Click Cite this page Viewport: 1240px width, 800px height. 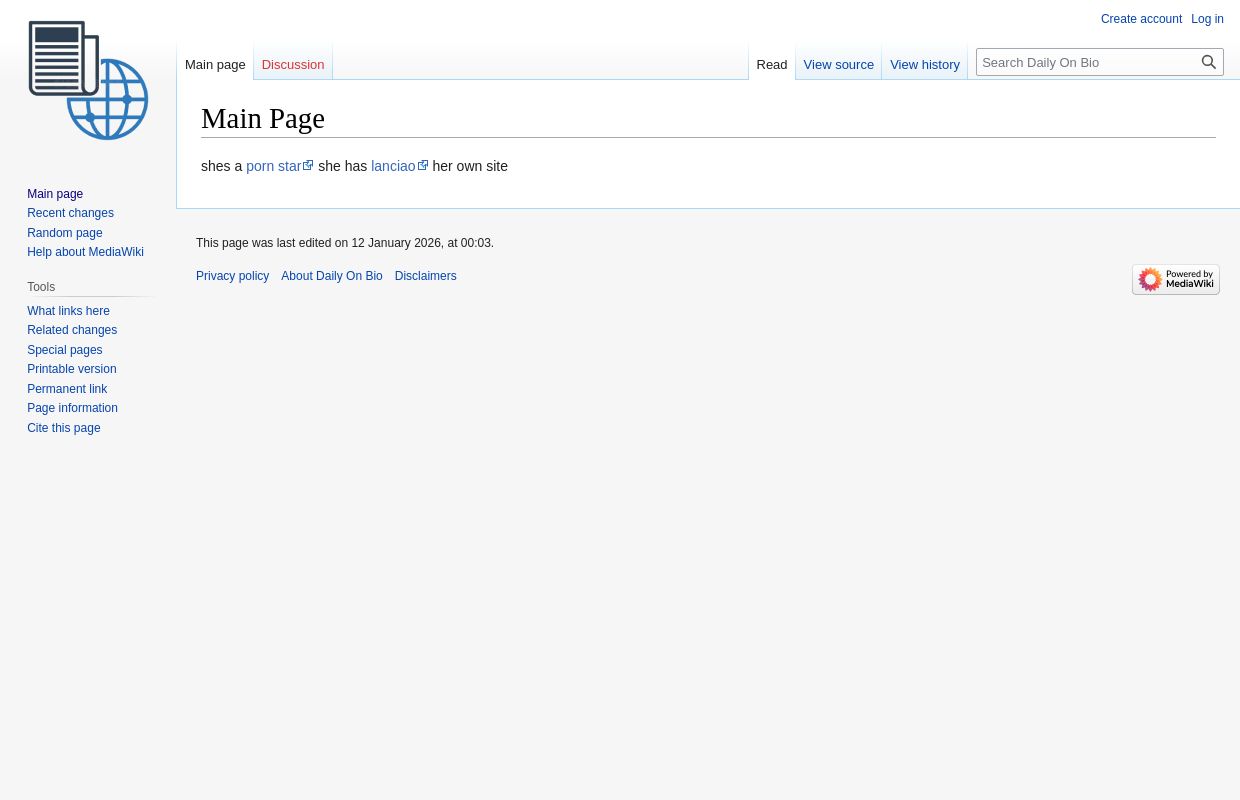click(x=63, y=428)
